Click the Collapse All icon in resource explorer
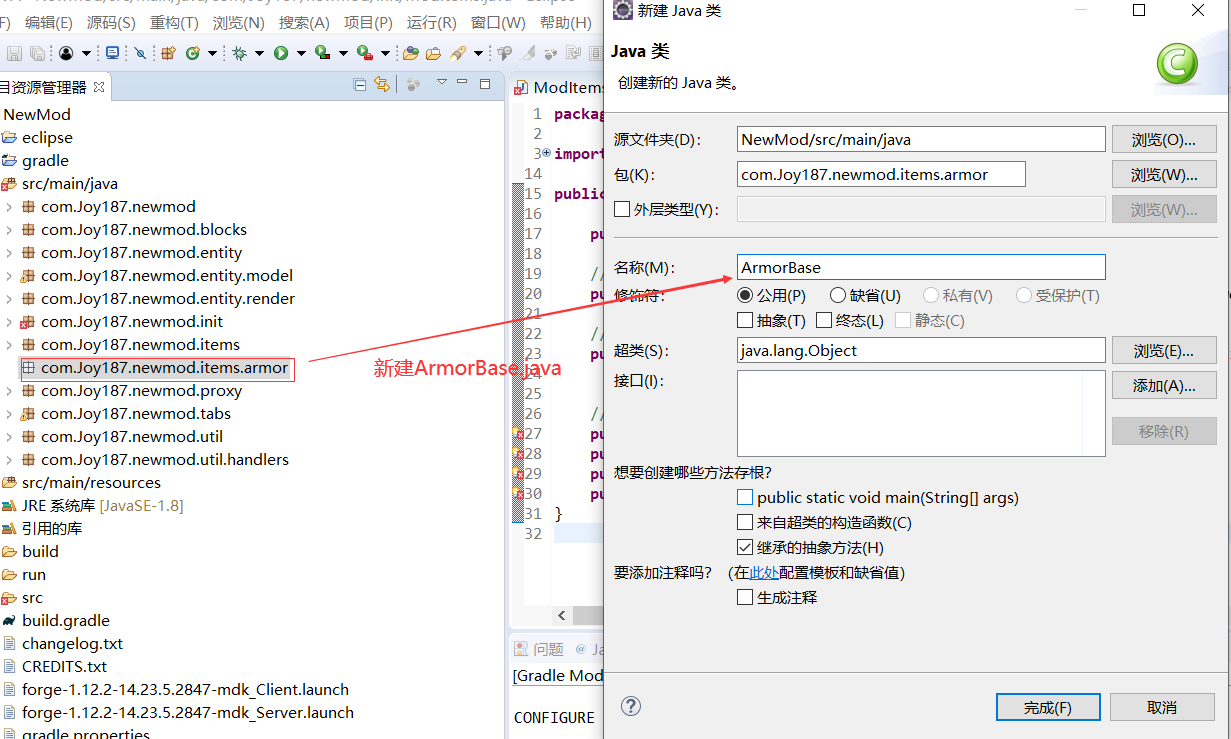This screenshot has height=739, width=1231. [x=360, y=85]
